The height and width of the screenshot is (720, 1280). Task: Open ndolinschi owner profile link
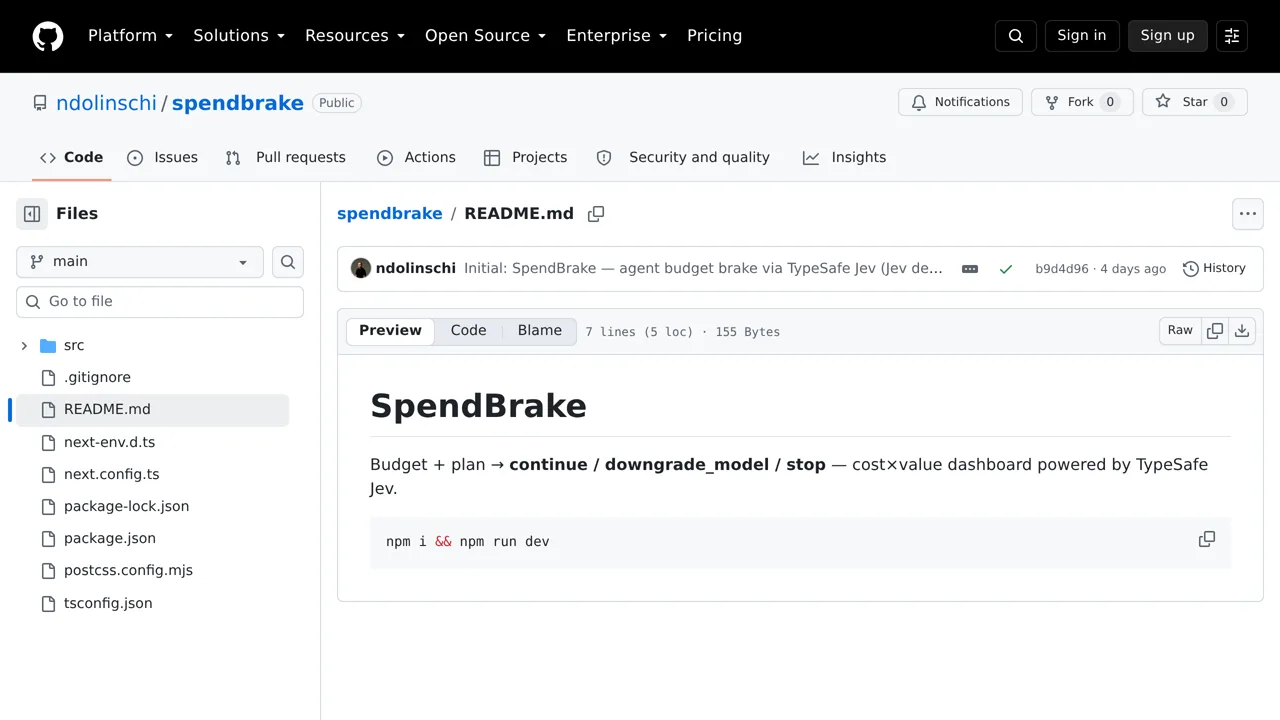(106, 103)
